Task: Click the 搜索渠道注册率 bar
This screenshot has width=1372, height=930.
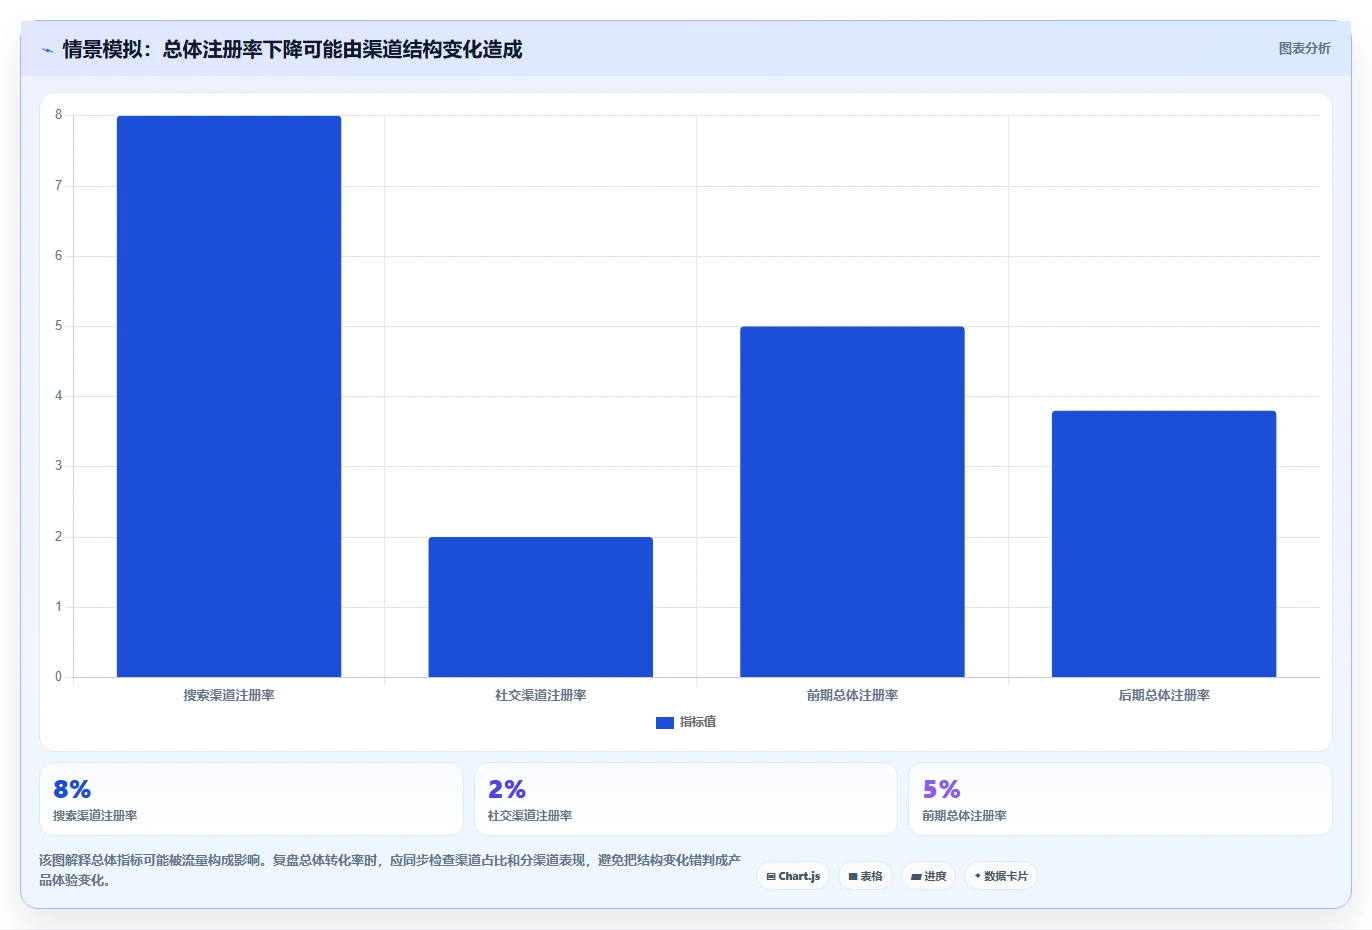Action: 229,397
